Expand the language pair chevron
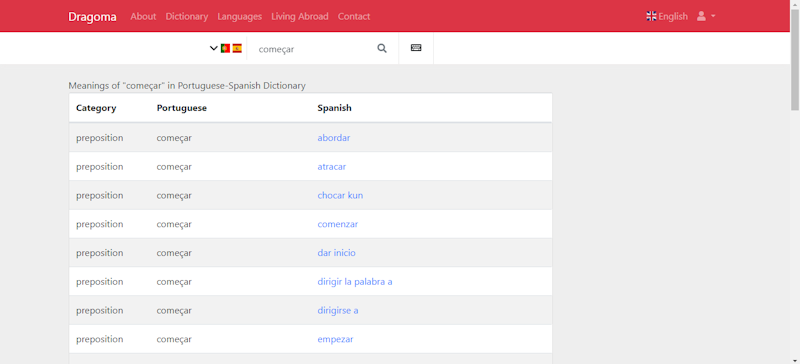The height and width of the screenshot is (364, 800). [214, 48]
